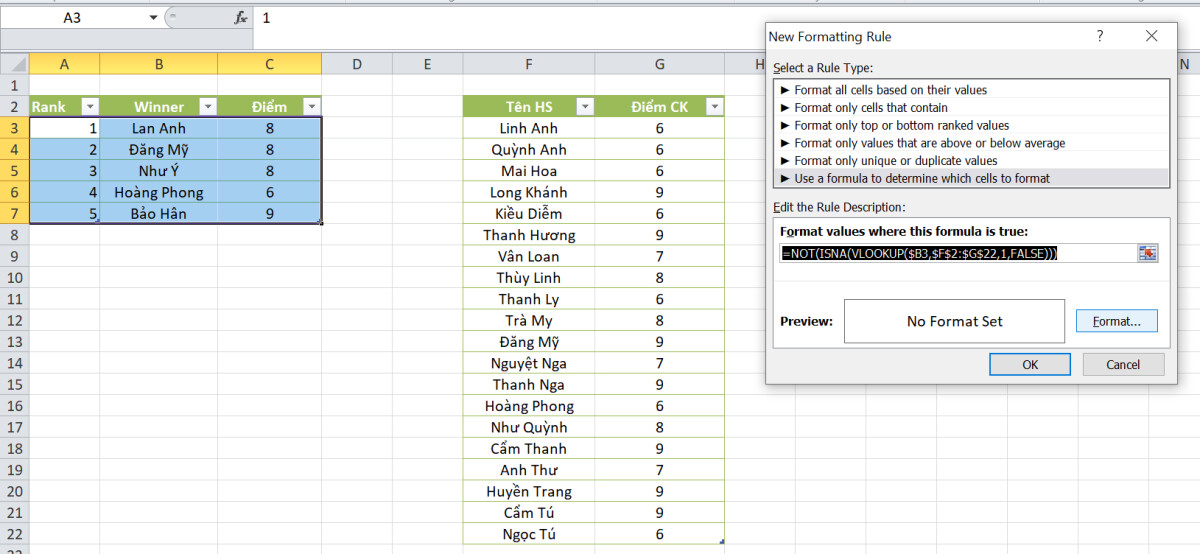Select 'Format only values above or below average'
The image size is (1200, 554).
tap(971, 143)
